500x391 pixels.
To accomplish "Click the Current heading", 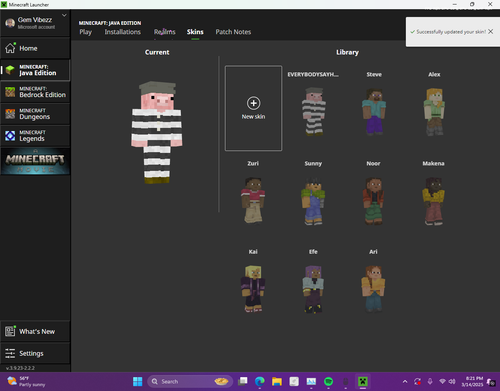I will 157,52.
